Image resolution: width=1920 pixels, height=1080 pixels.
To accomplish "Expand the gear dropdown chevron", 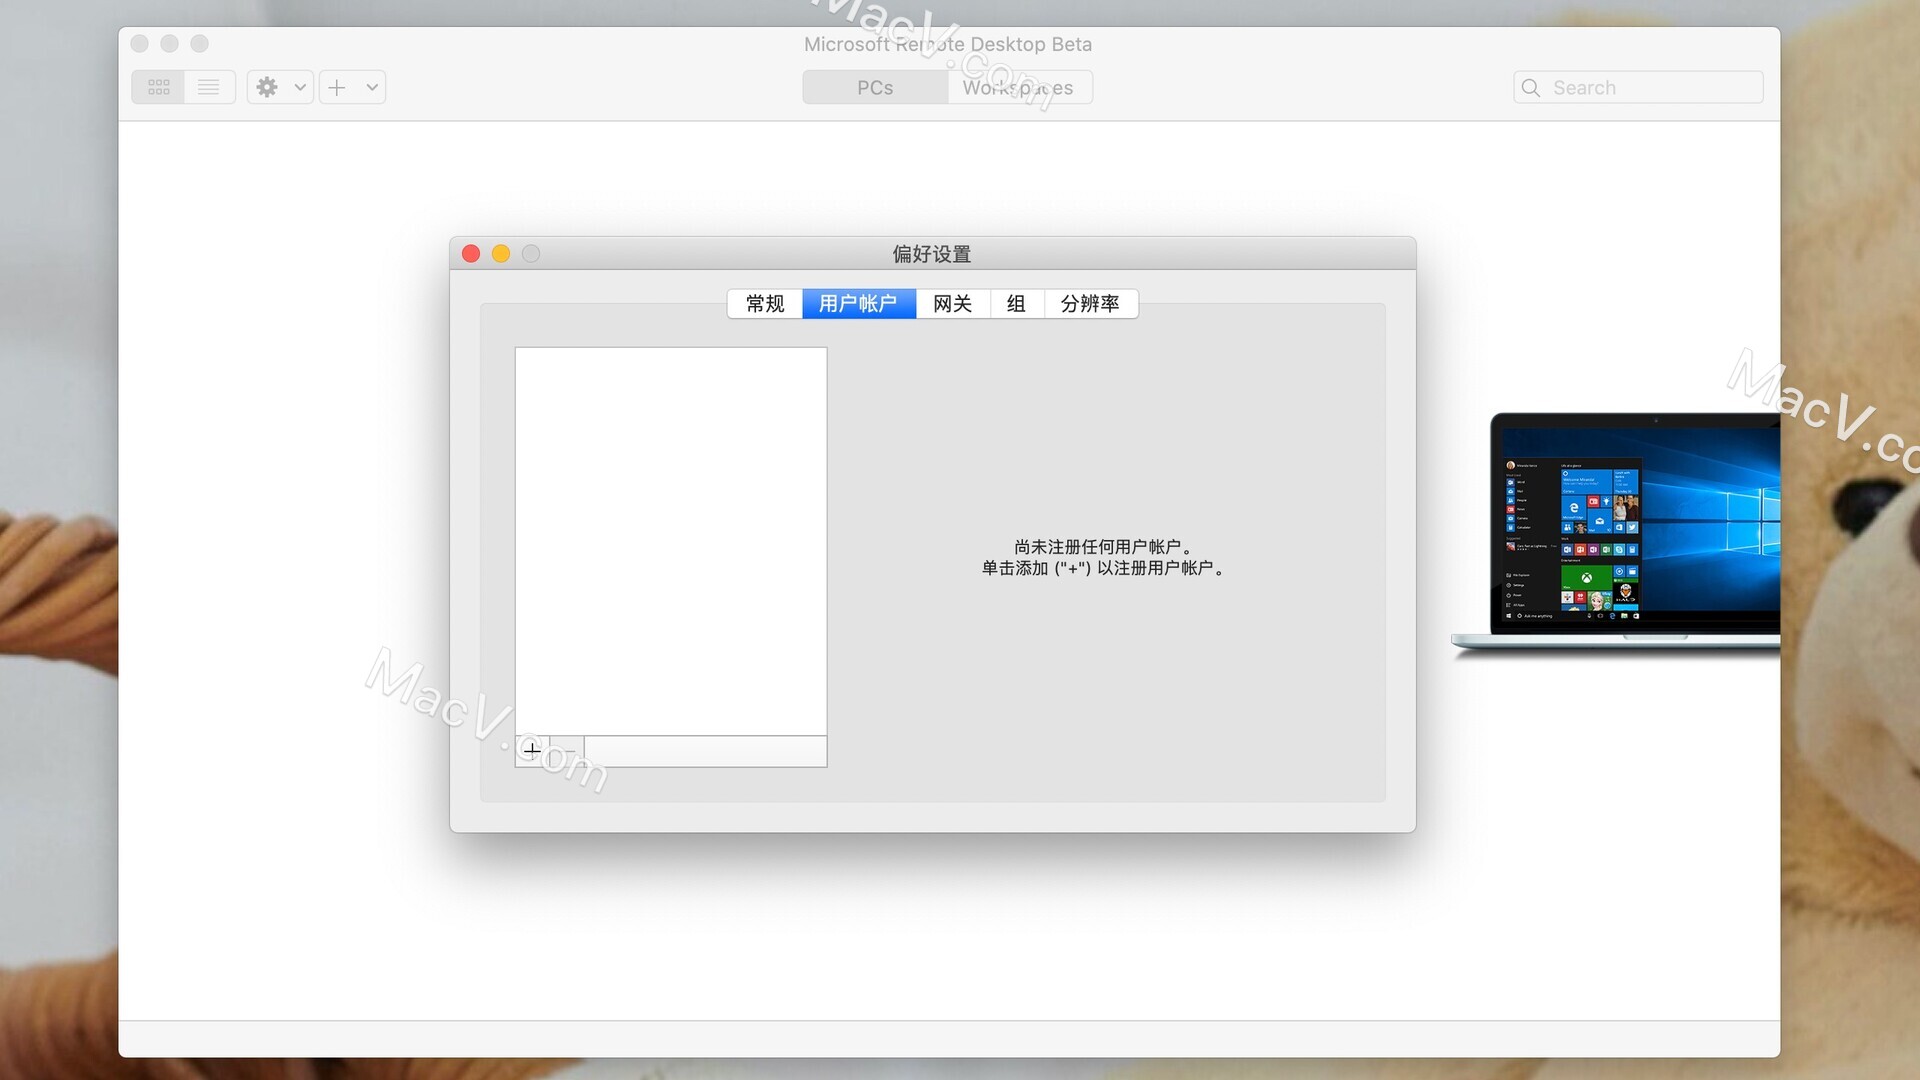I will click(300, 87).
